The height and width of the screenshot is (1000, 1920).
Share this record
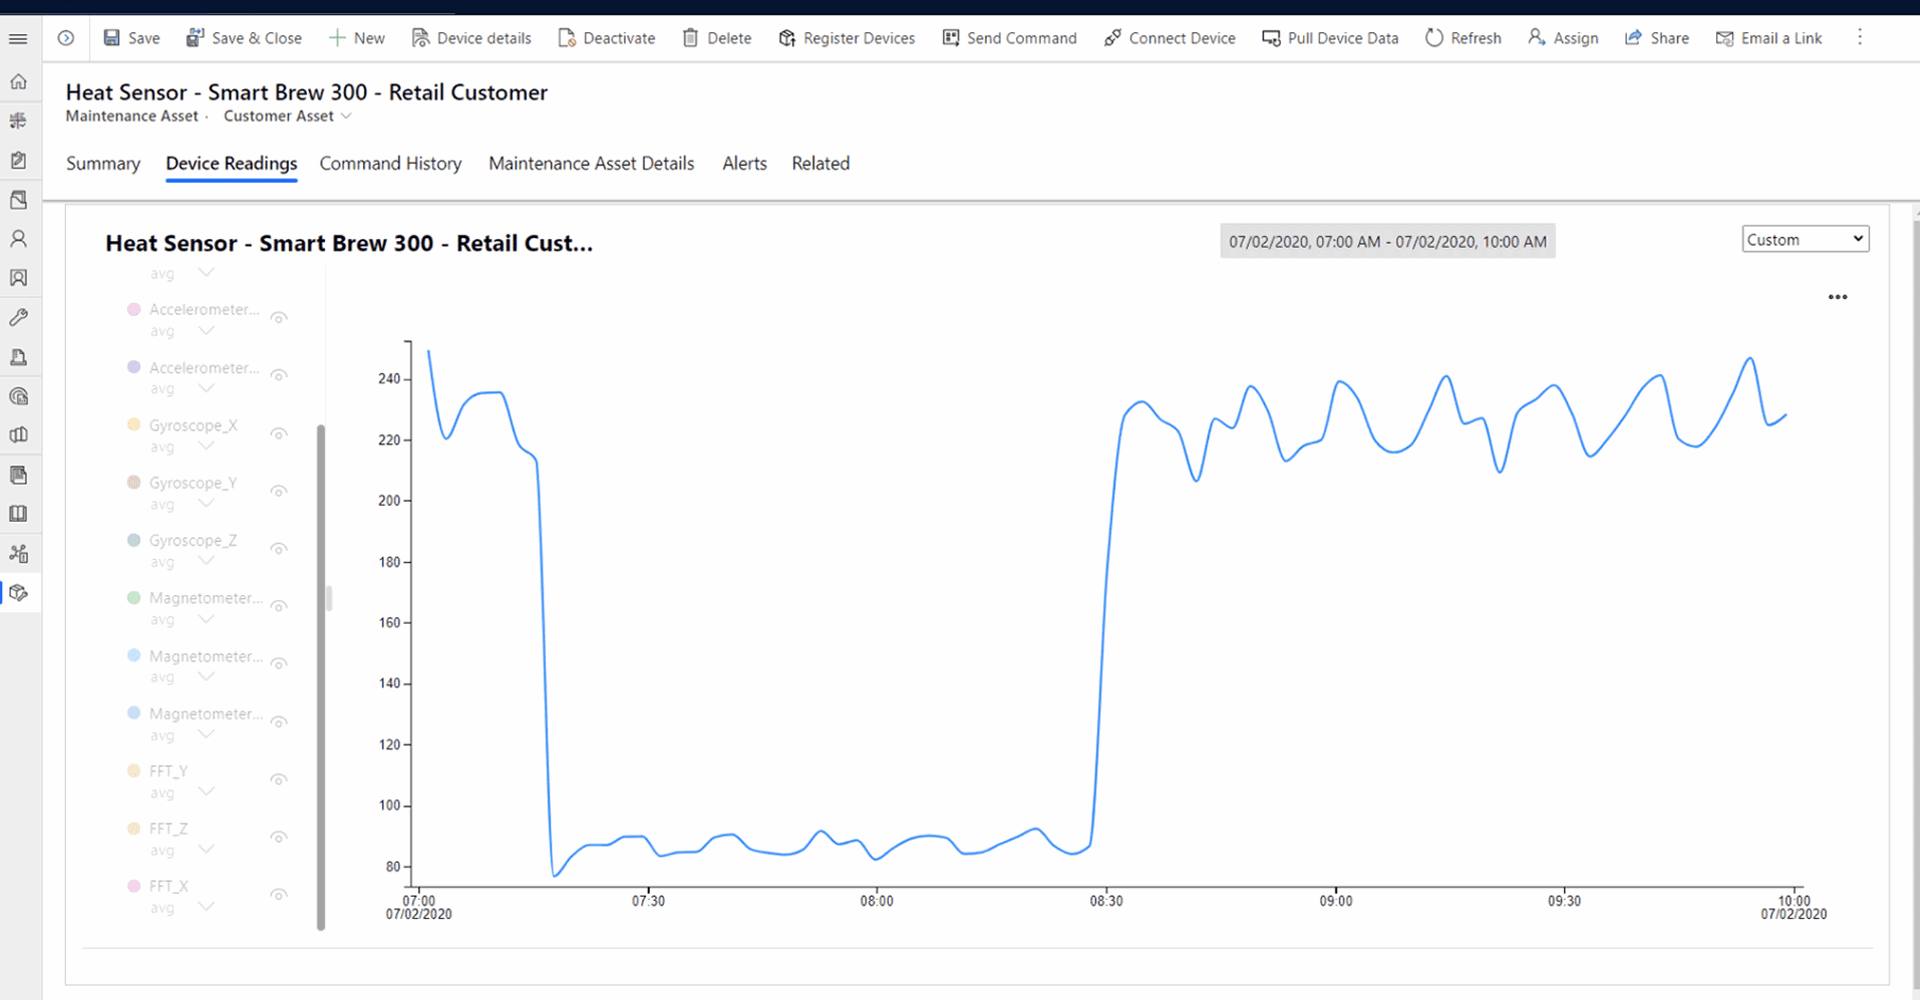(x=1656, y=38)
